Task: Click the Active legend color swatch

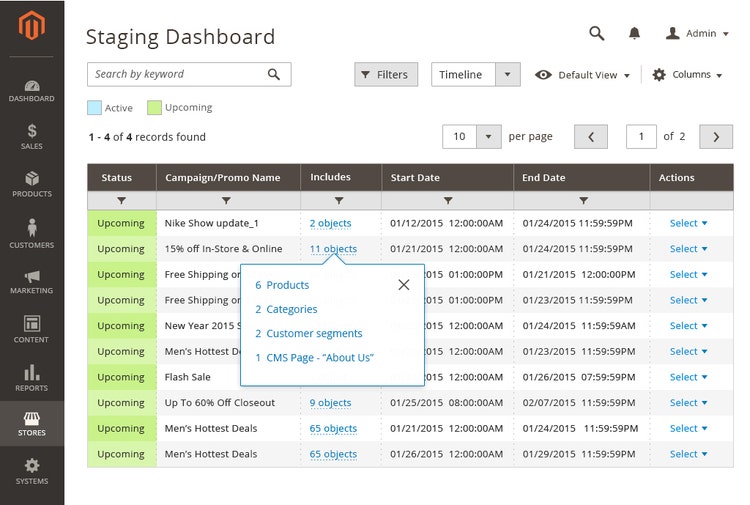Action: click(x=94, y=108)
